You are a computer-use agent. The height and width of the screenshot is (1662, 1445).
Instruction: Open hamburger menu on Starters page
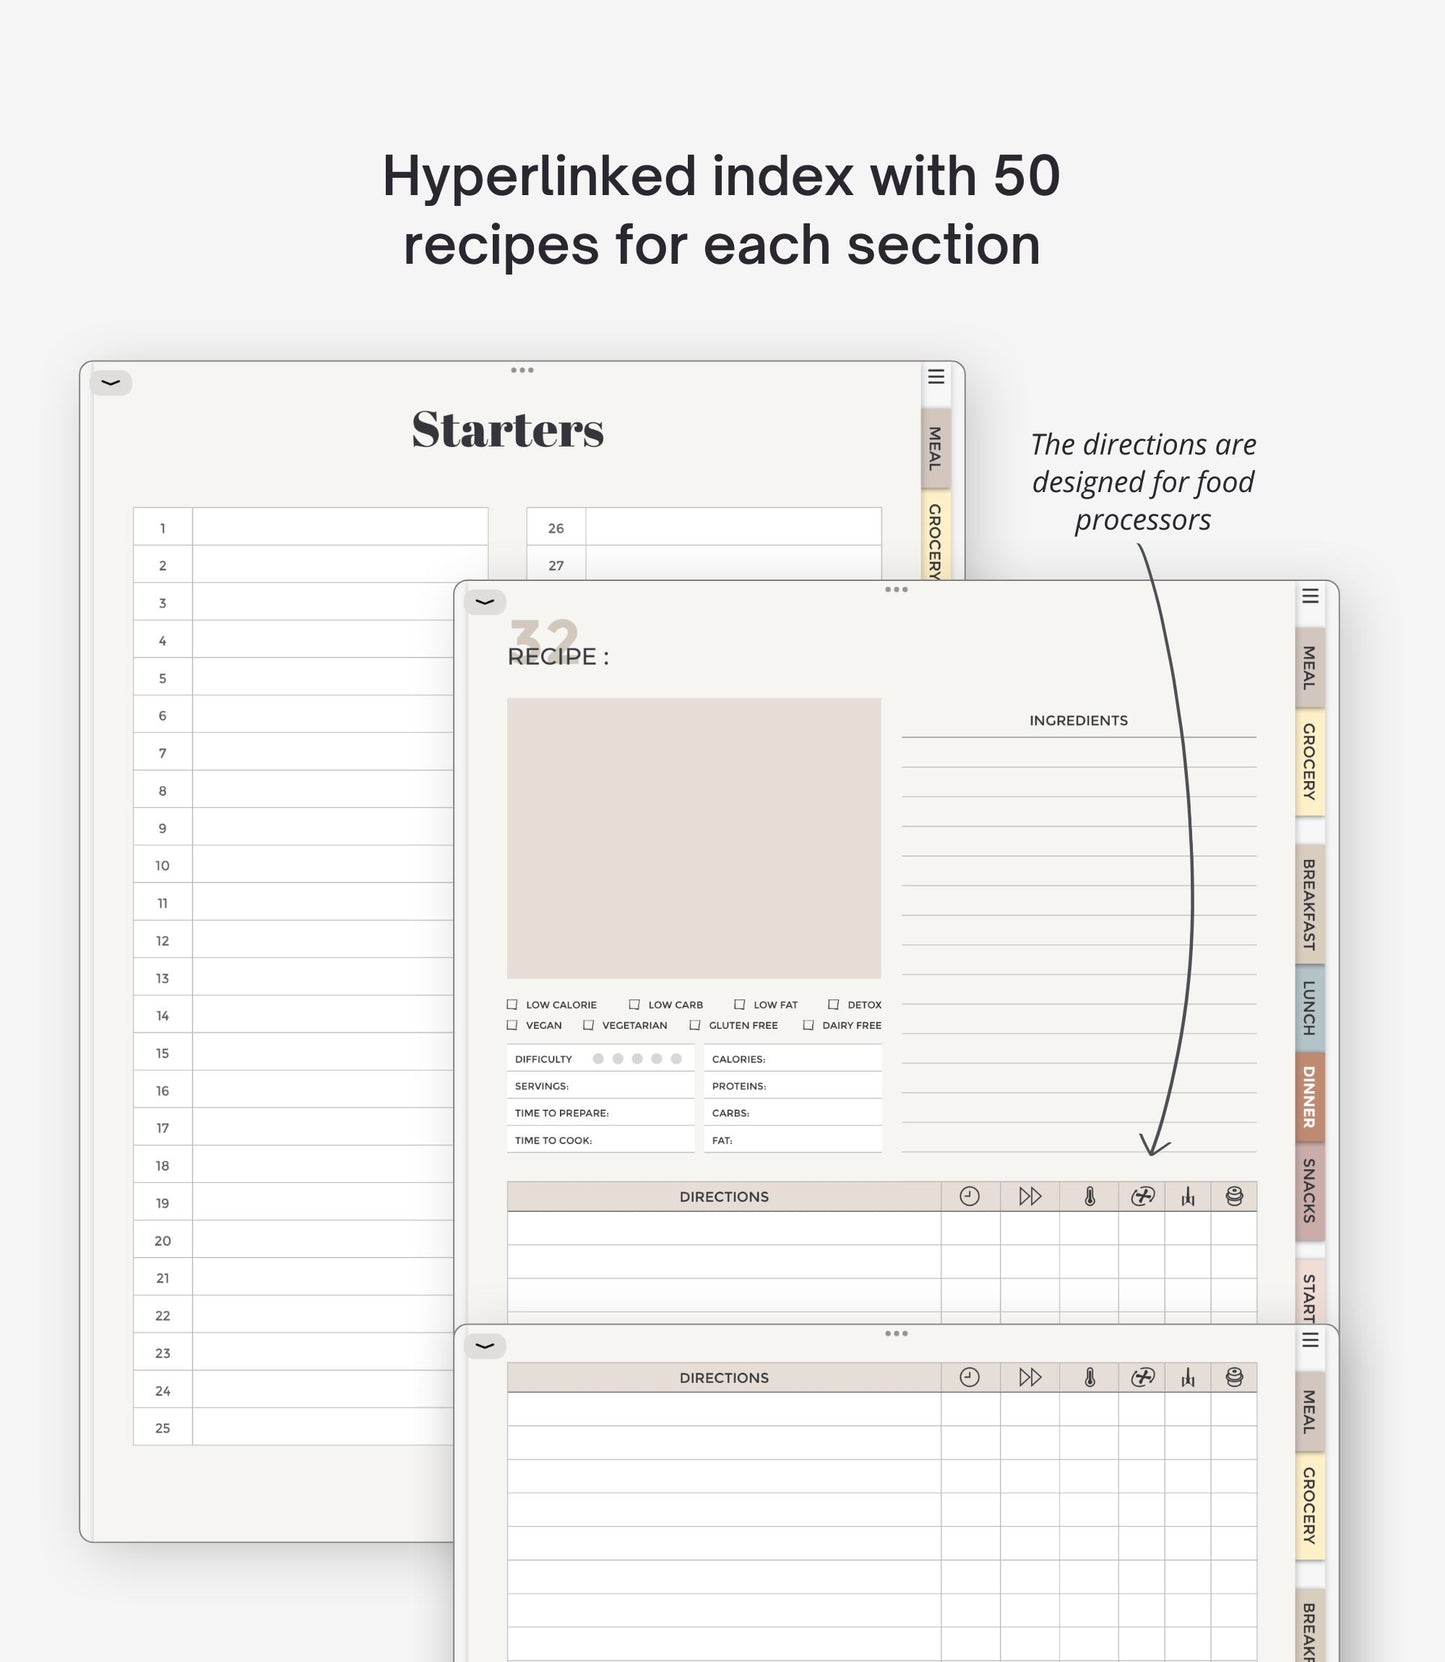coord(936,377)
